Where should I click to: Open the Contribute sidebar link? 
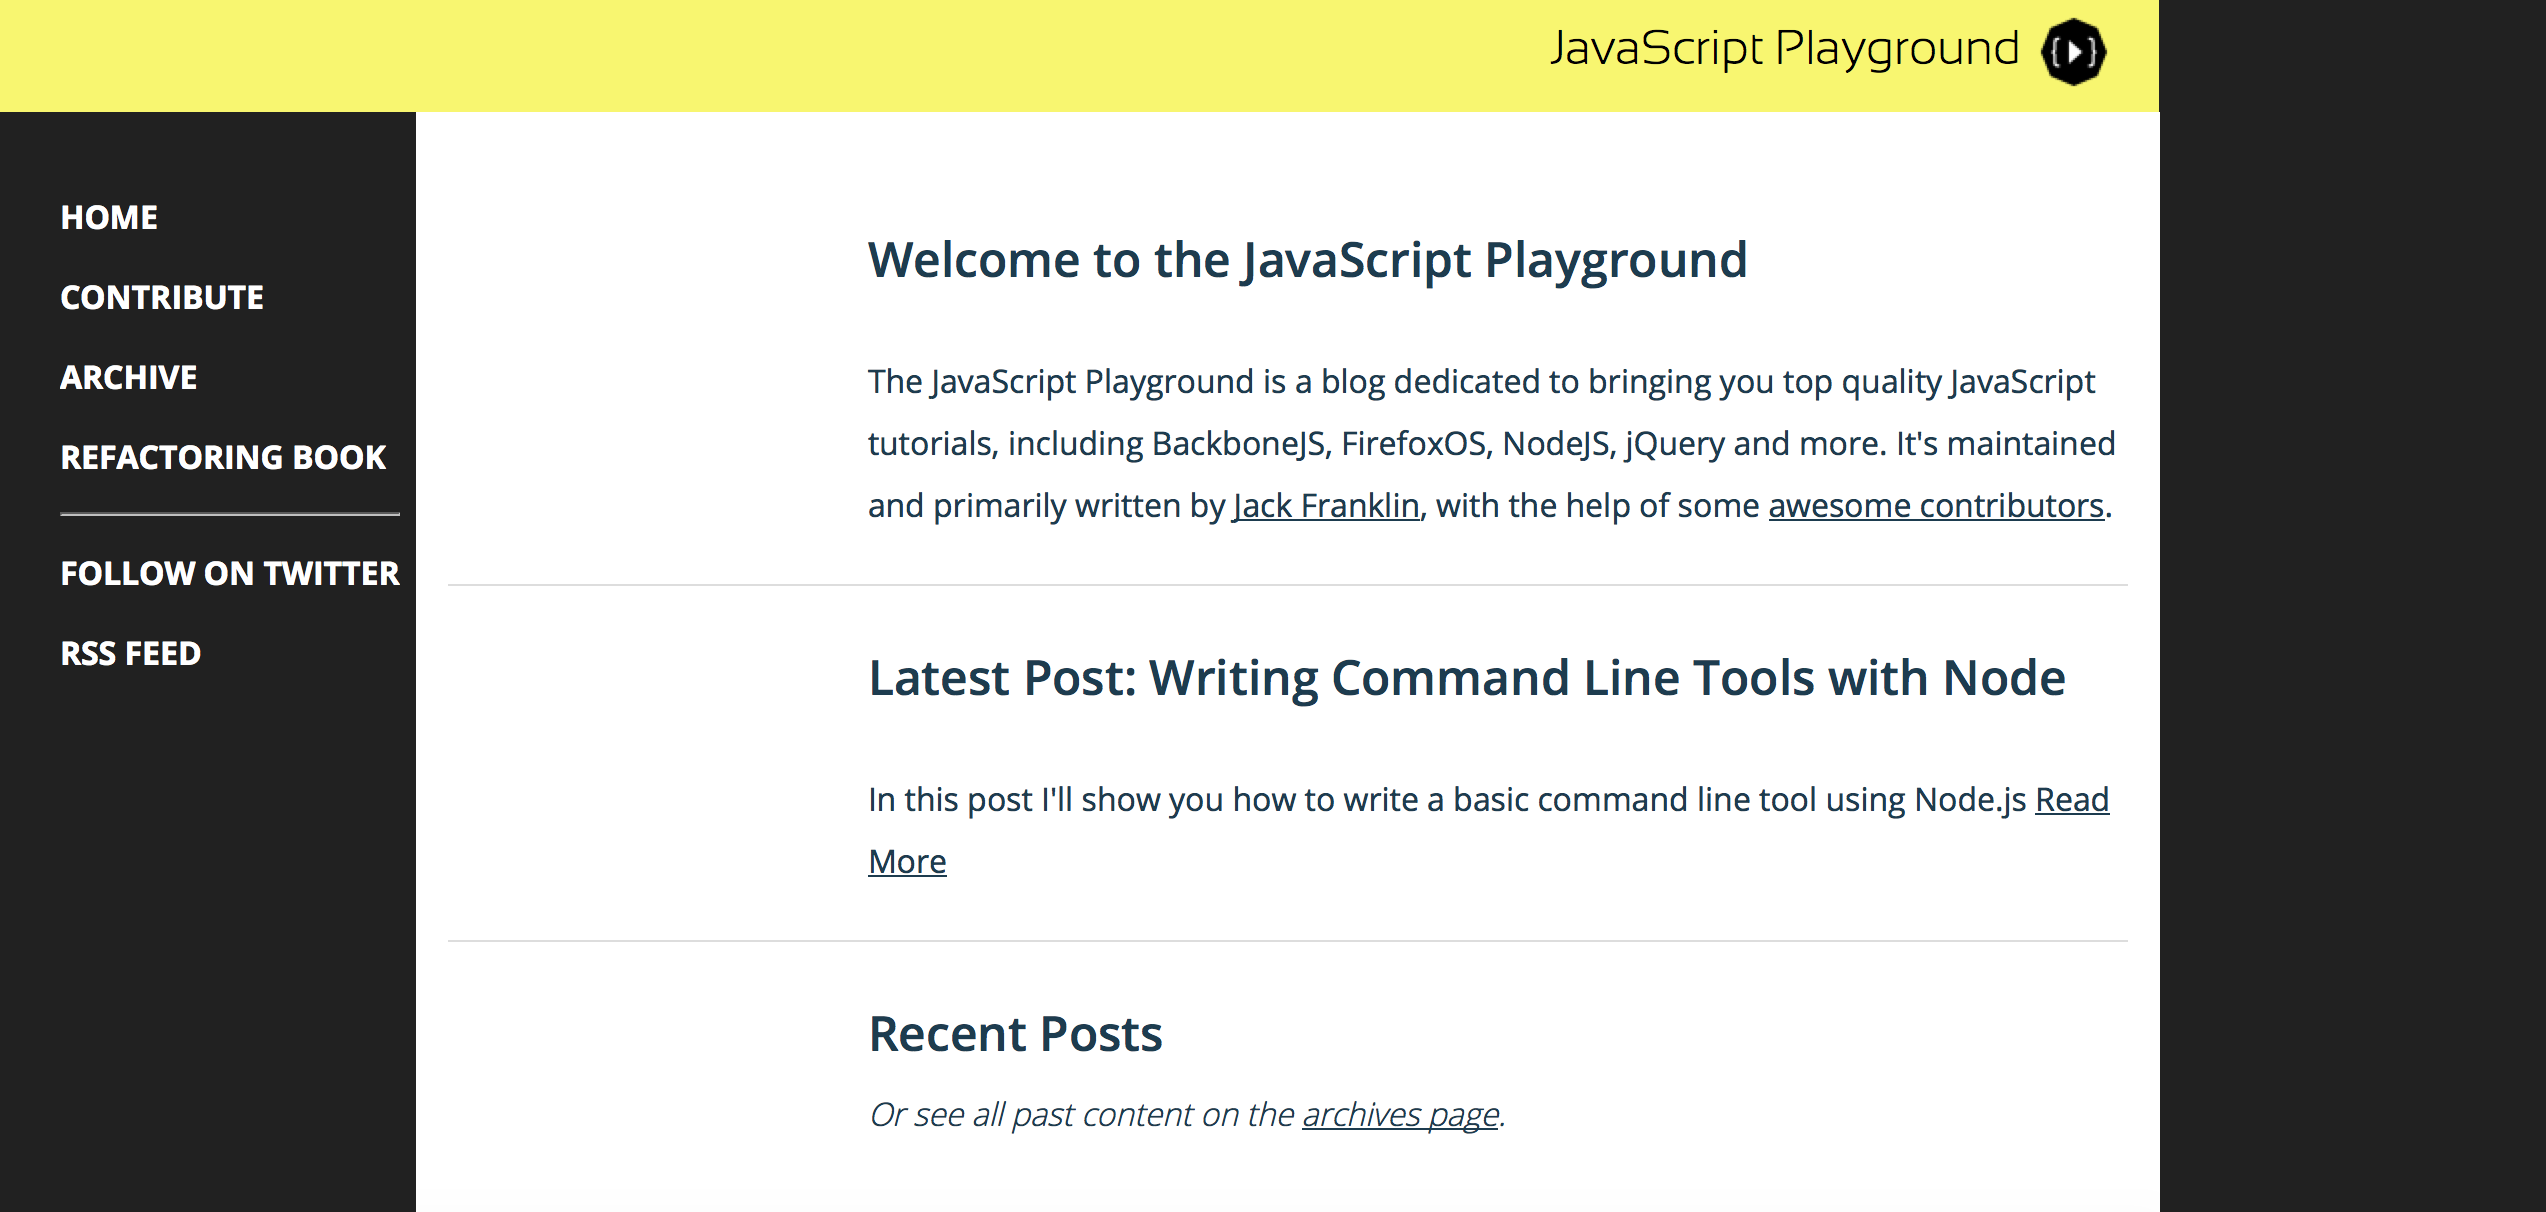click(x=162, y=297)
